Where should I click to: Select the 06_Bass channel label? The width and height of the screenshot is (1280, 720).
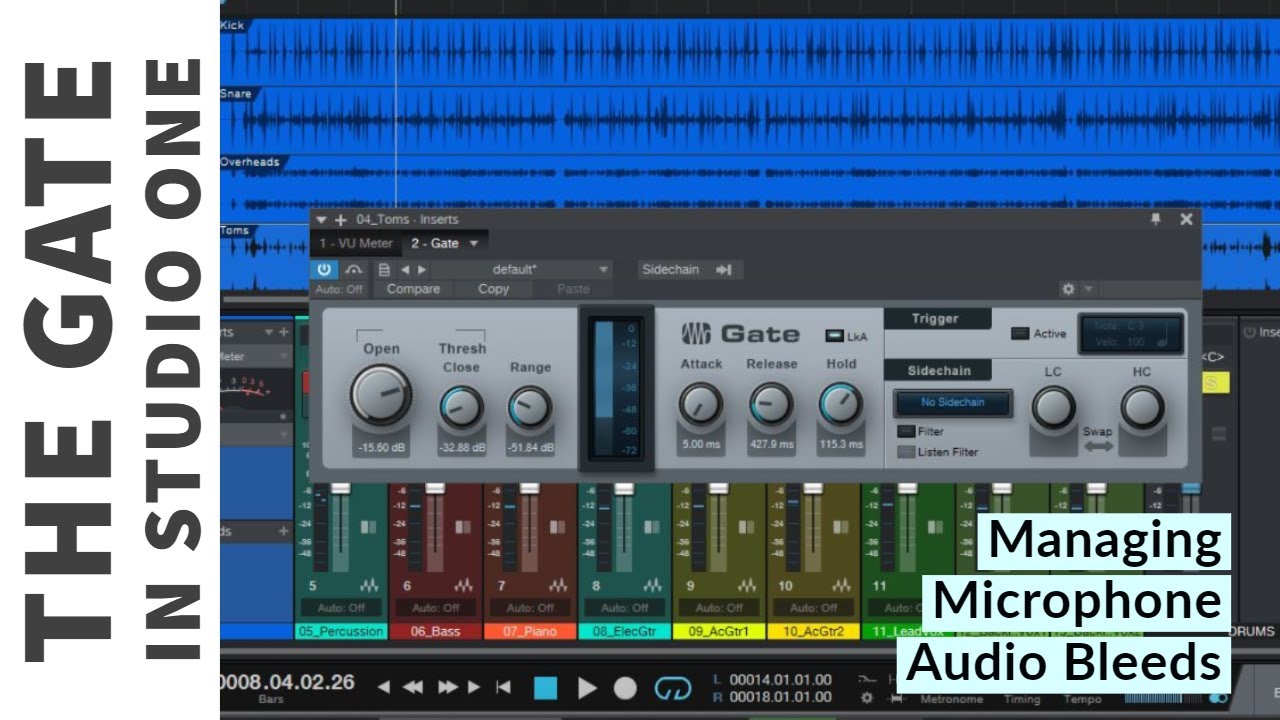434,631
